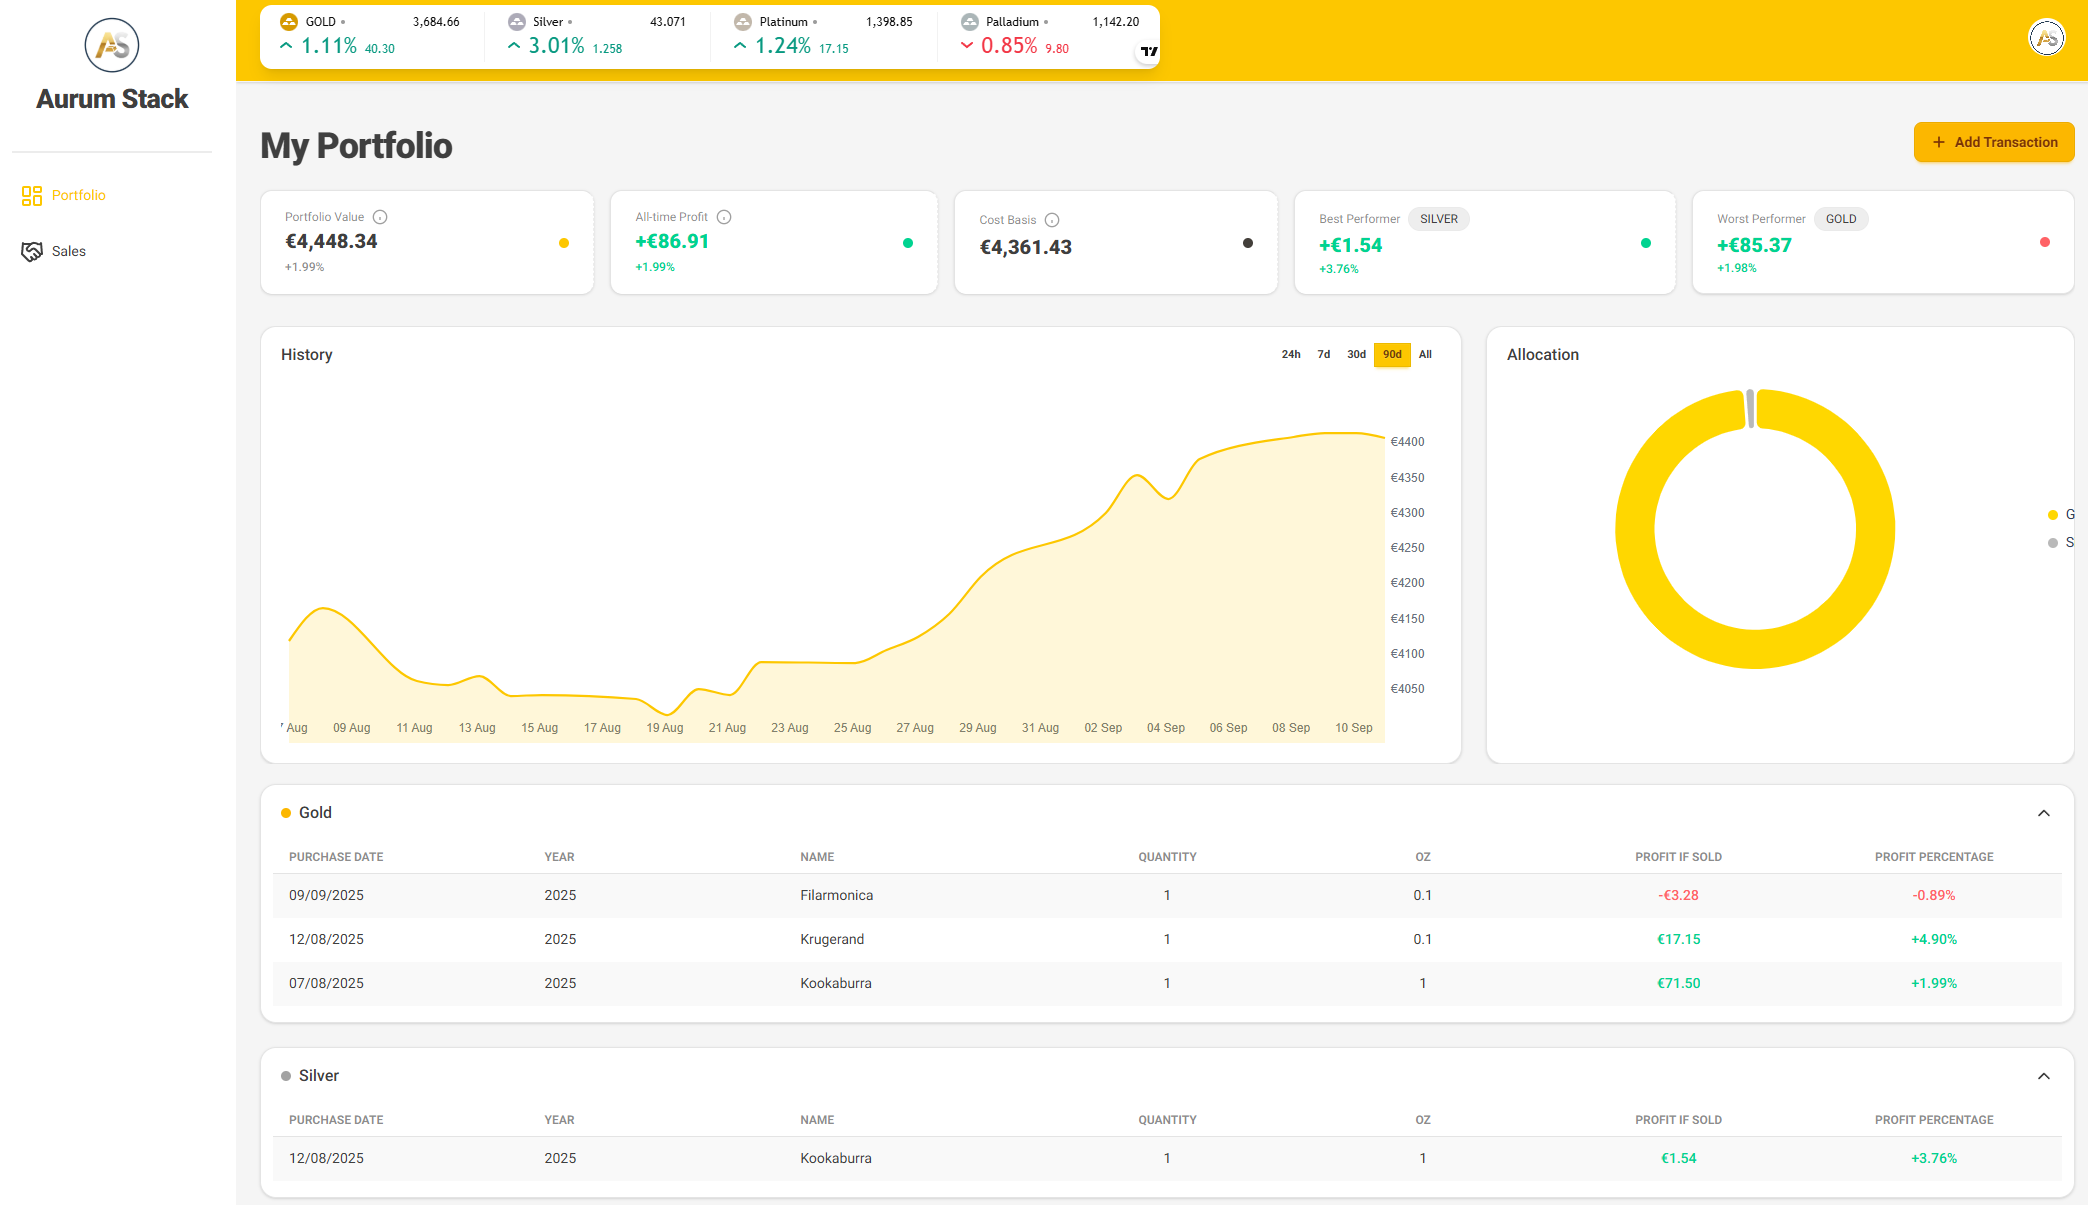The image size is (2088, 1205).
Task: Switch the History range to 7d
Action: [x=1324, y=354]
